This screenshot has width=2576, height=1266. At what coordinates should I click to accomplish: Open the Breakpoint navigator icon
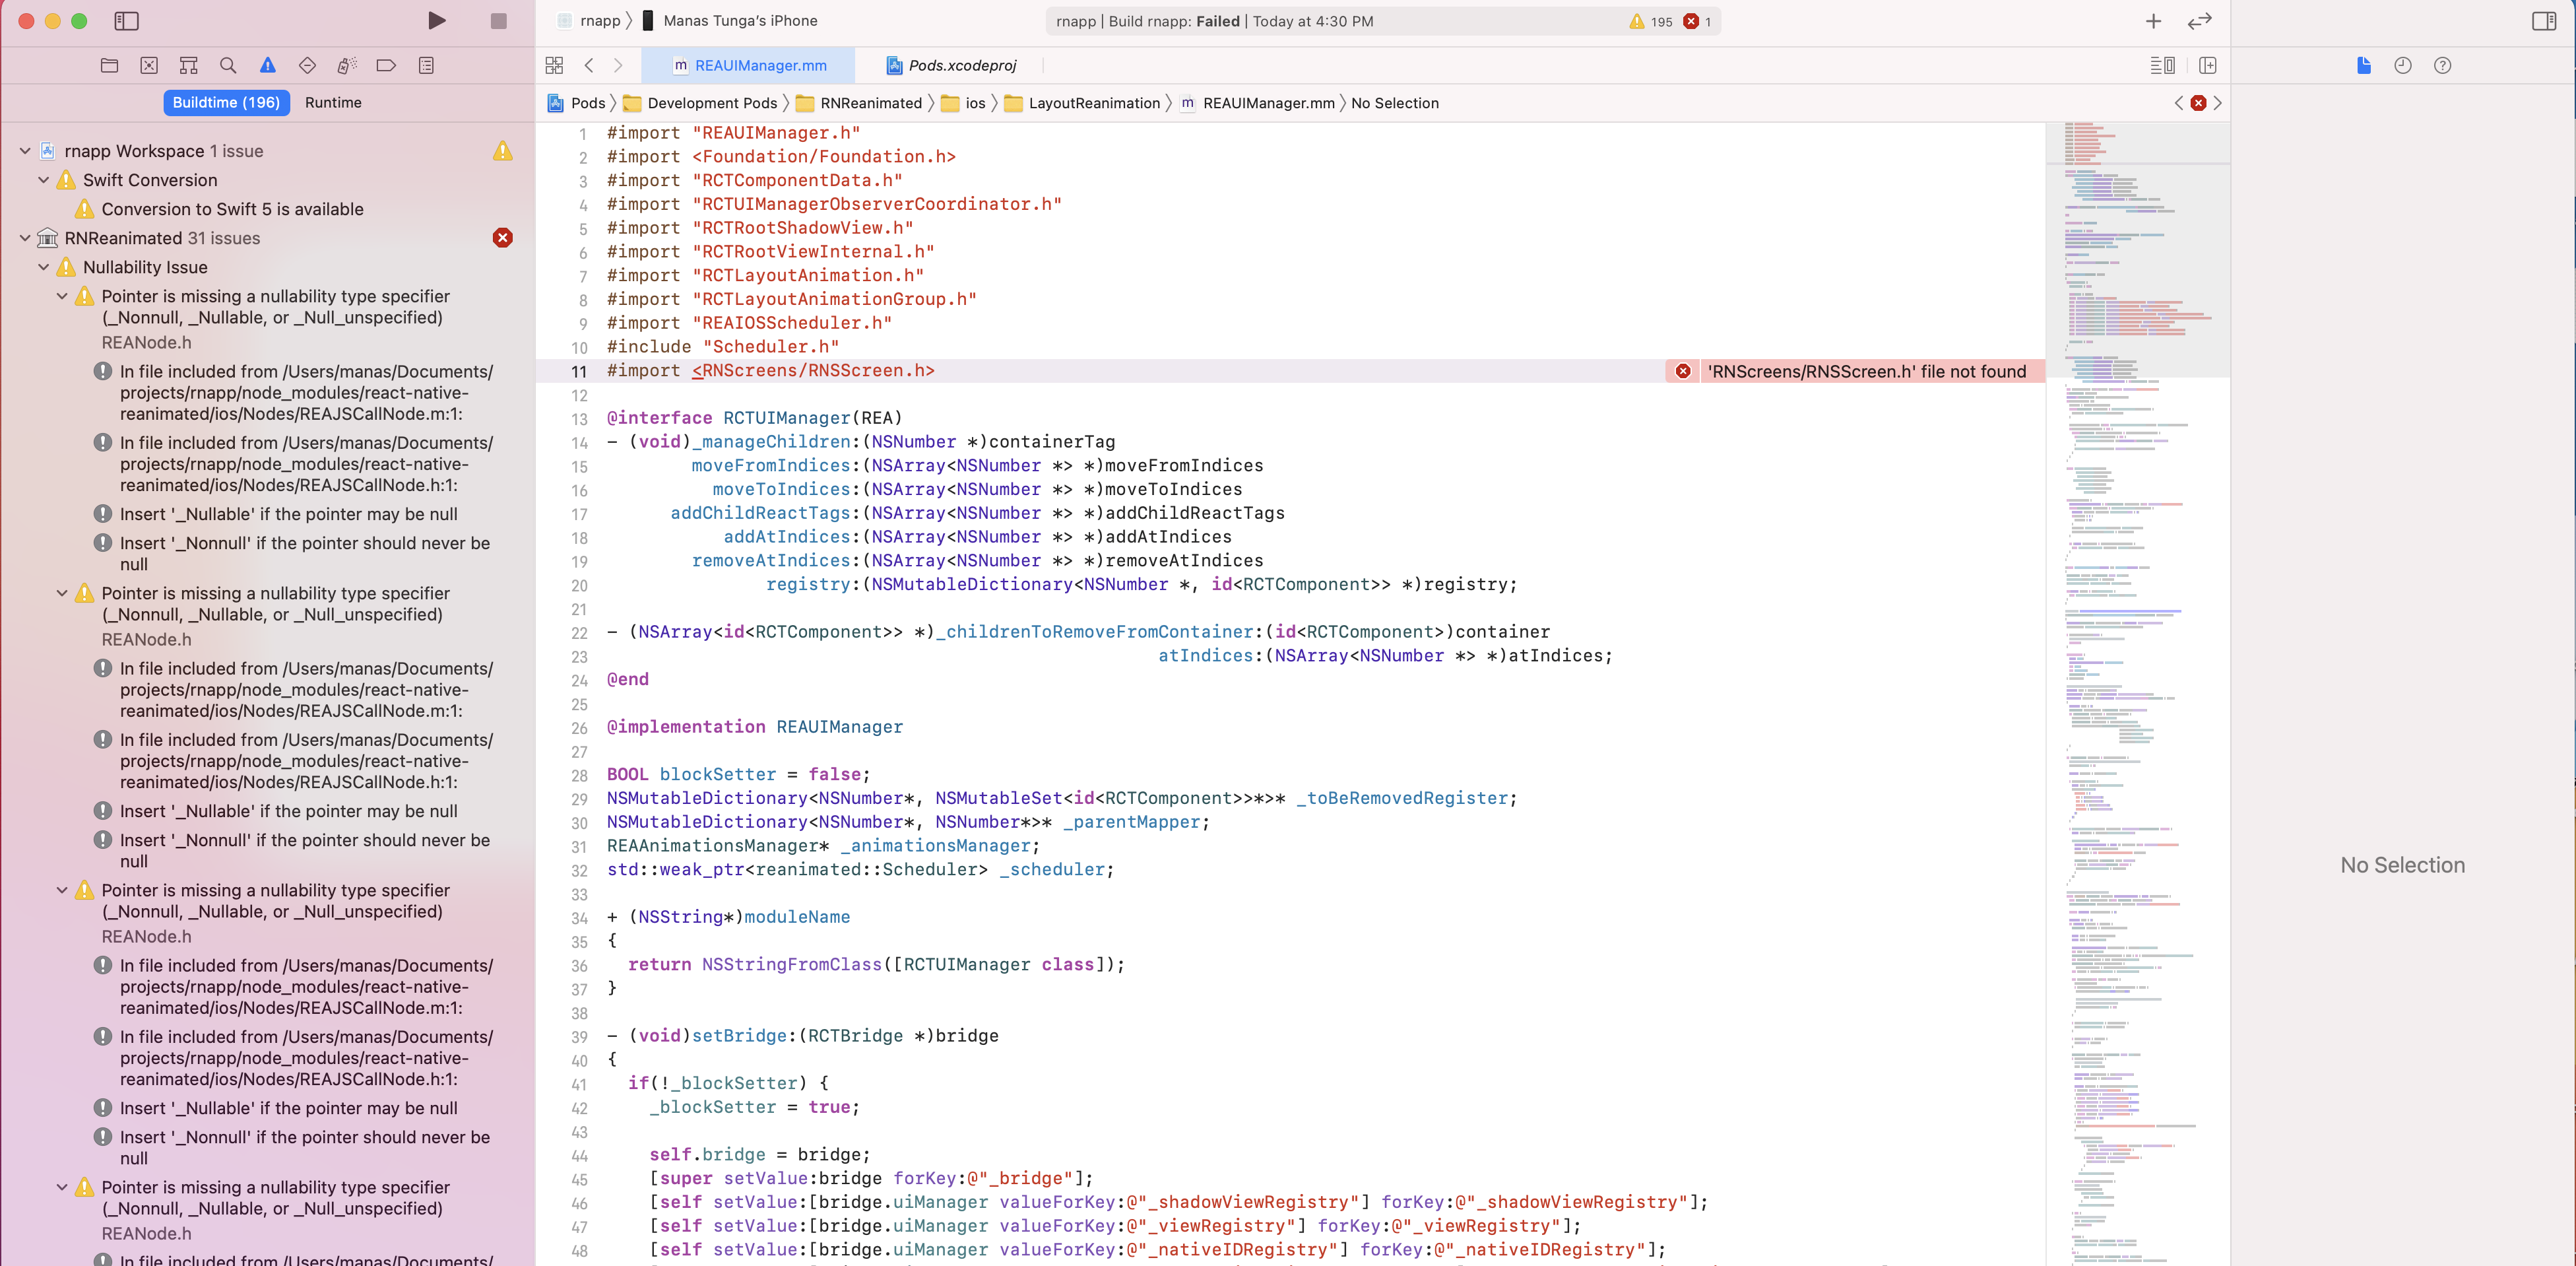(x=386, y=66)
